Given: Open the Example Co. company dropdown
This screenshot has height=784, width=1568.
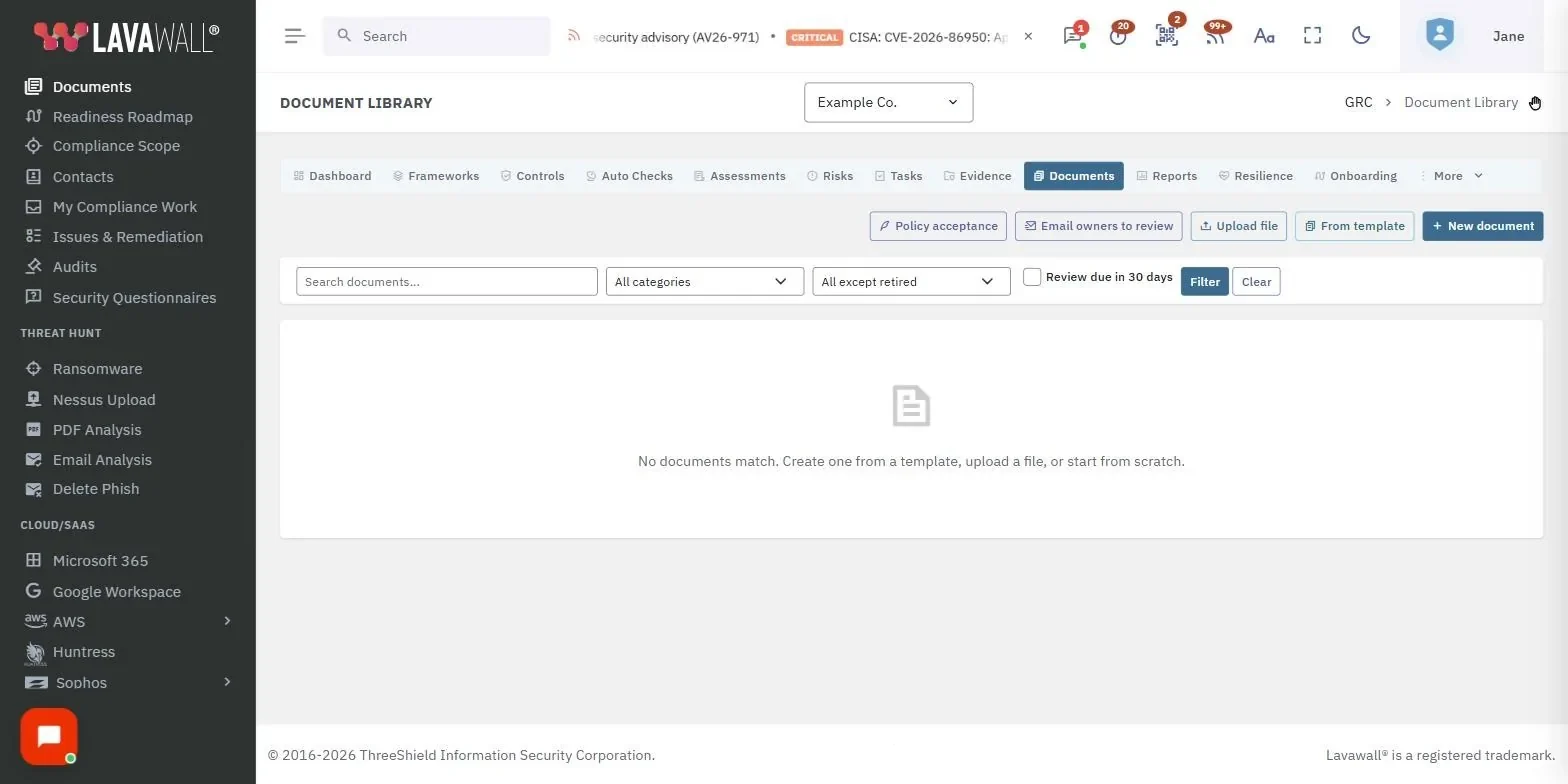Looking at the screenshot, I should point(888,102).
